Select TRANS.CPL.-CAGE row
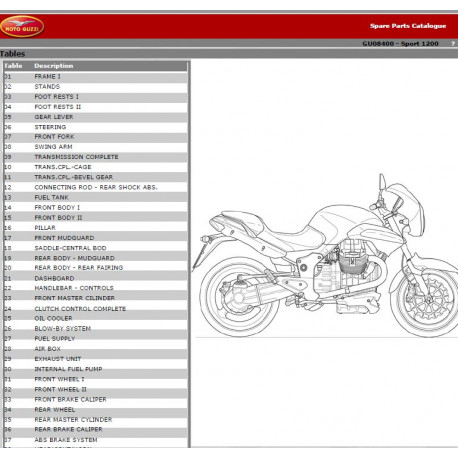The image size is (458, 458). click(x=96, y=167)
